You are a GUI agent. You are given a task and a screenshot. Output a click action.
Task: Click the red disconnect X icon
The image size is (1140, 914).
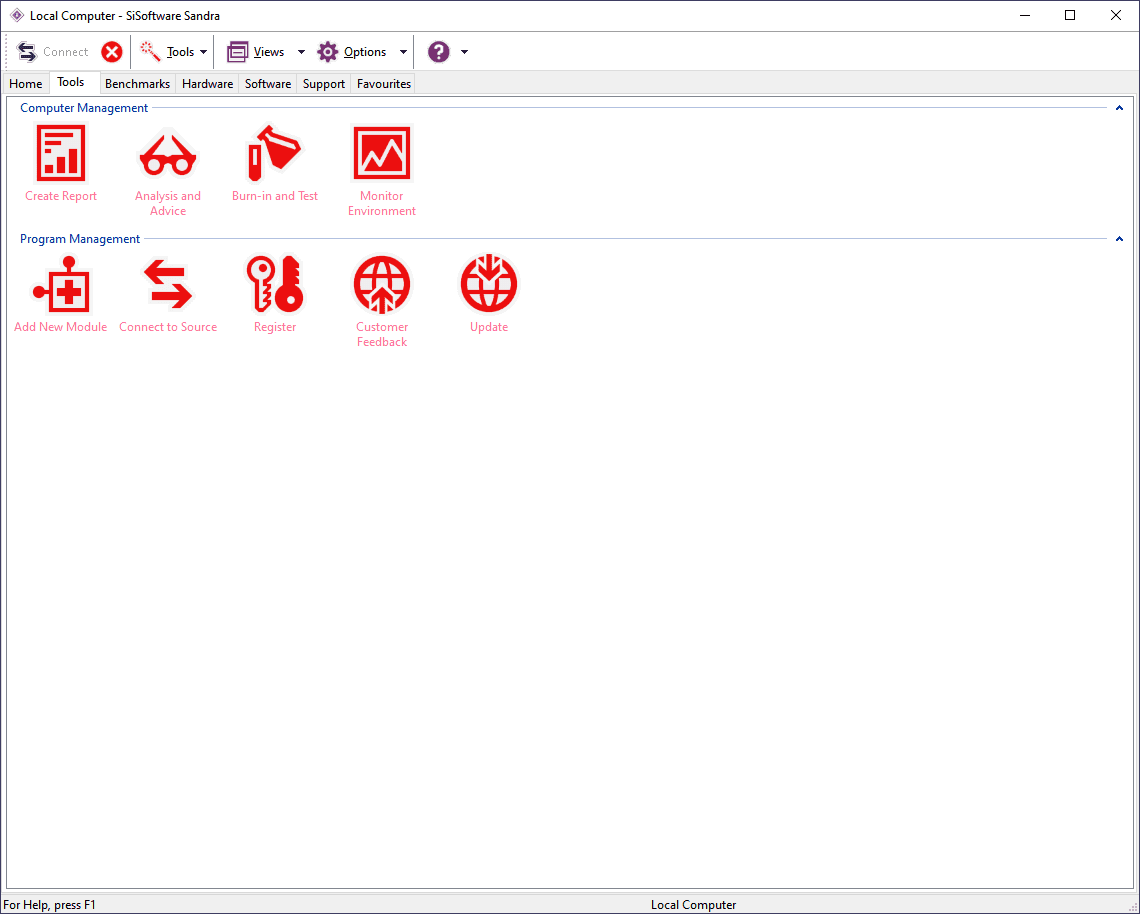111,52
